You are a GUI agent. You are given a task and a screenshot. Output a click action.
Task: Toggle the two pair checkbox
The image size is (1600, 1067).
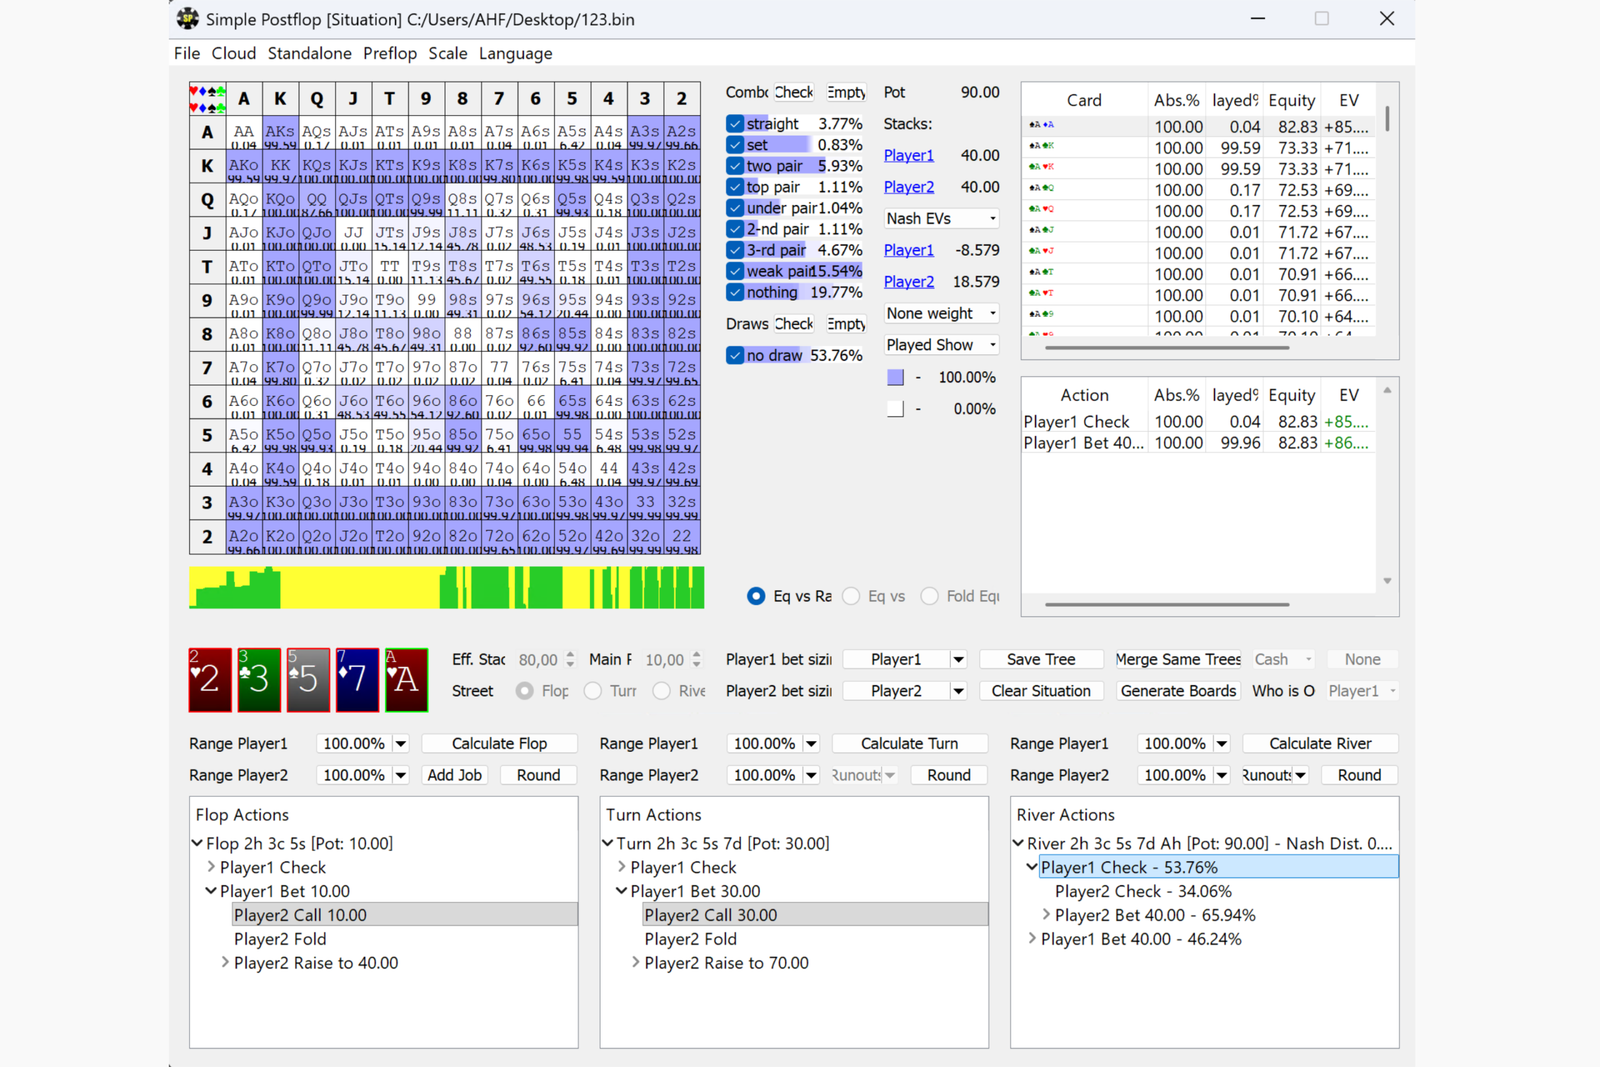(735, 166)
